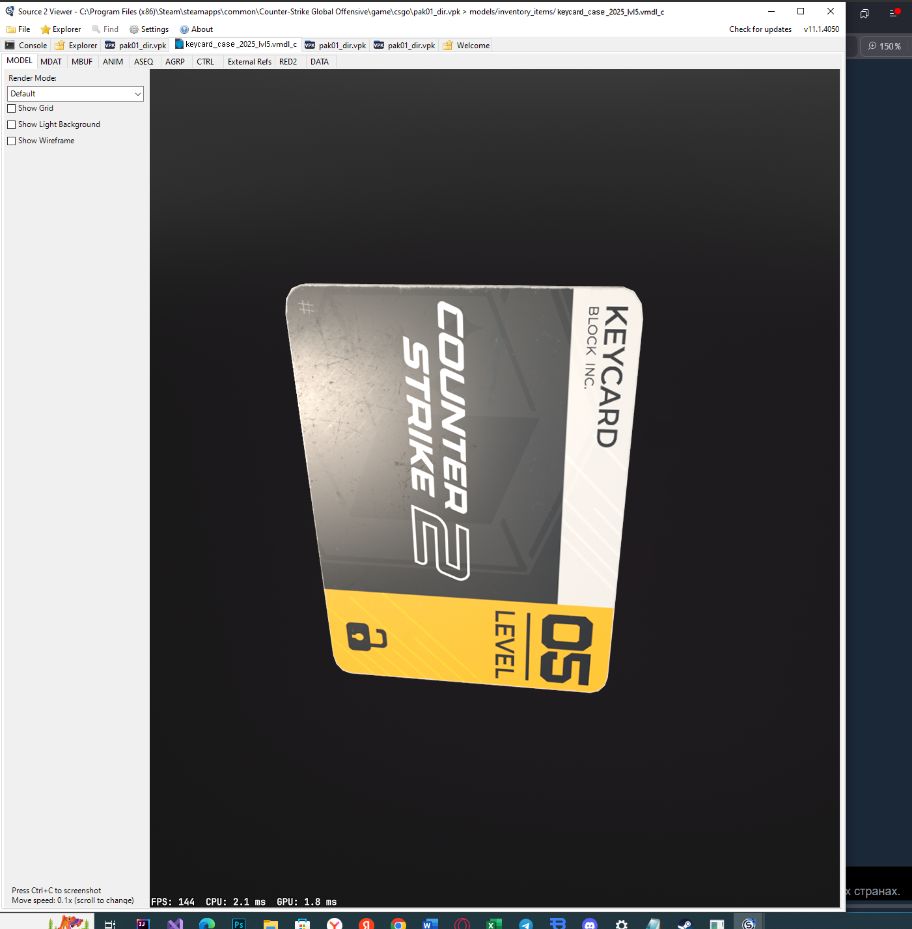Select the ASEQ sub-tab
The image size is (912, 929).
[x=143, y=62]
